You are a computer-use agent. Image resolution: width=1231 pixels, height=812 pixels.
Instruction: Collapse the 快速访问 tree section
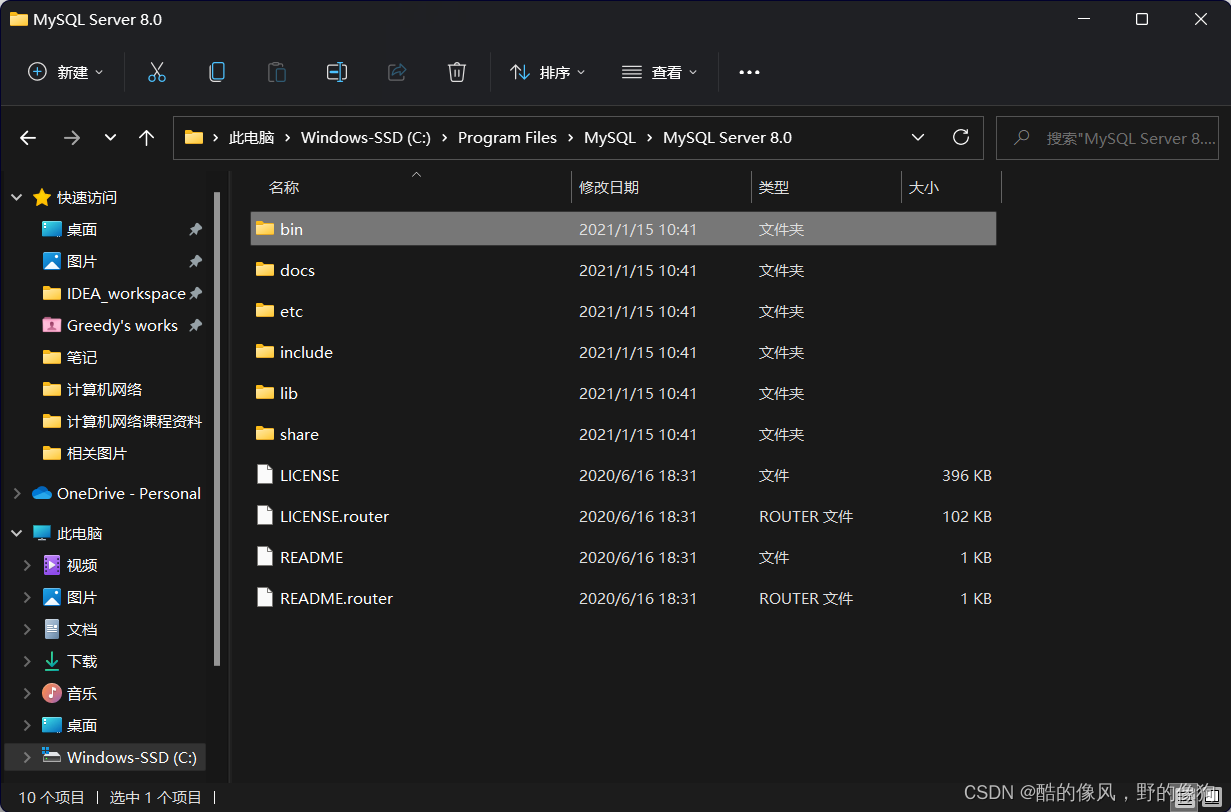click(x=17, y=197)
